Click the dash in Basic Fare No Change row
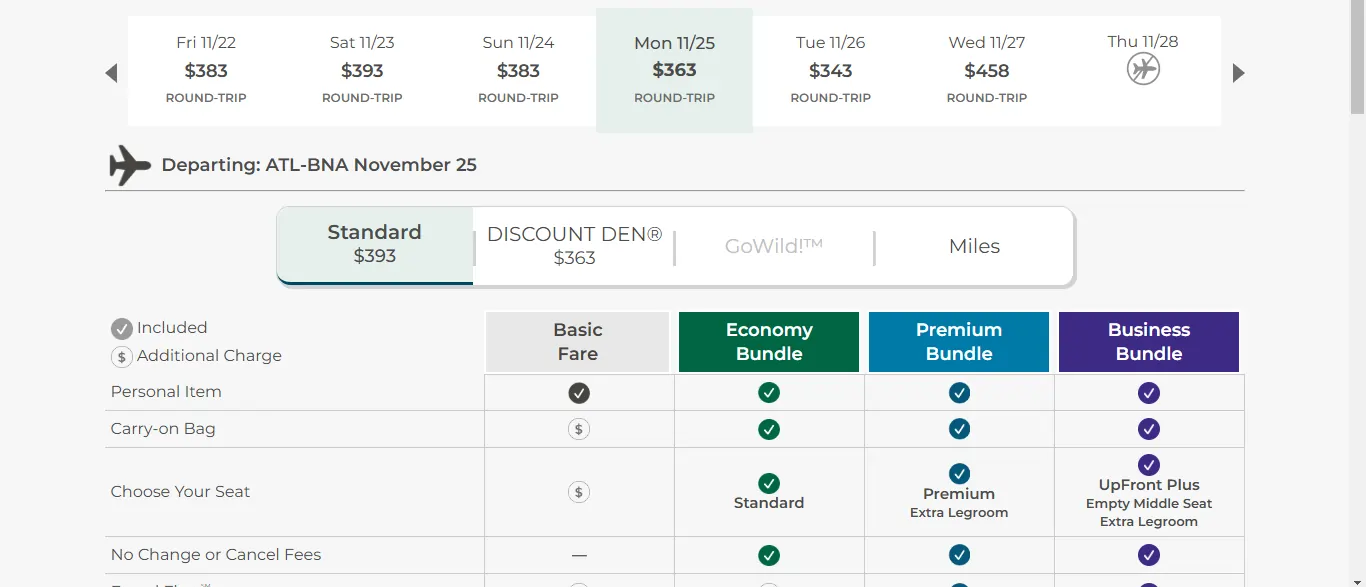Screen dimensions: 1366x587 (x=579, y=555)
